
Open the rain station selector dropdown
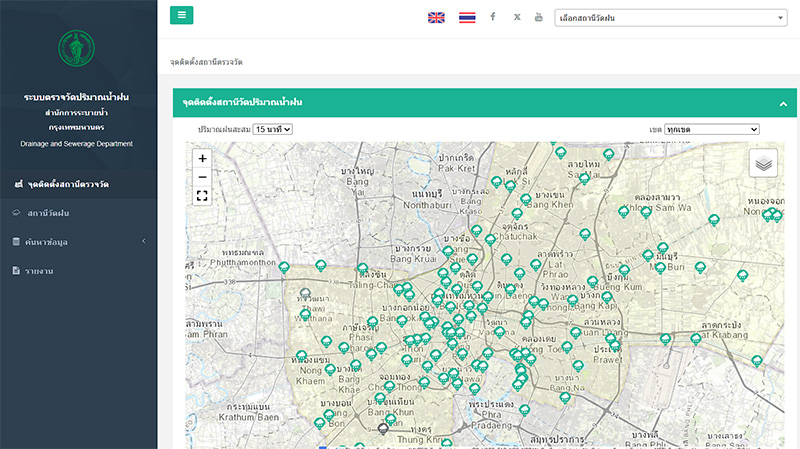click(671, 18)
